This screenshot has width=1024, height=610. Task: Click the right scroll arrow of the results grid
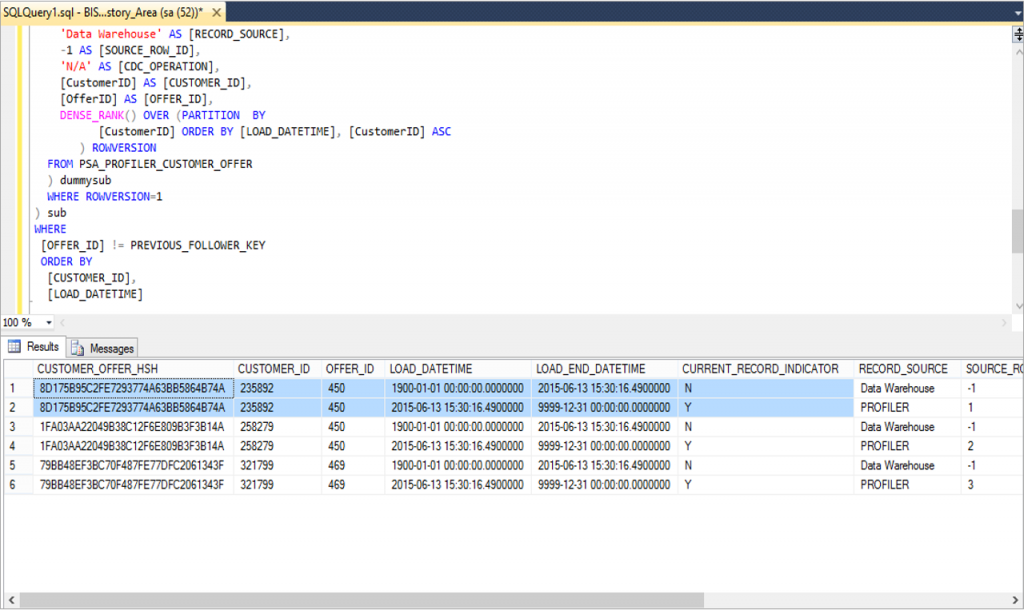click(1015, 598)
